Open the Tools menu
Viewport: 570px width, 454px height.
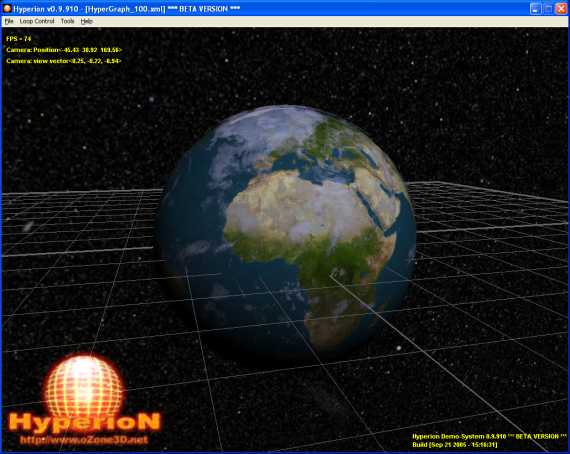67,21
